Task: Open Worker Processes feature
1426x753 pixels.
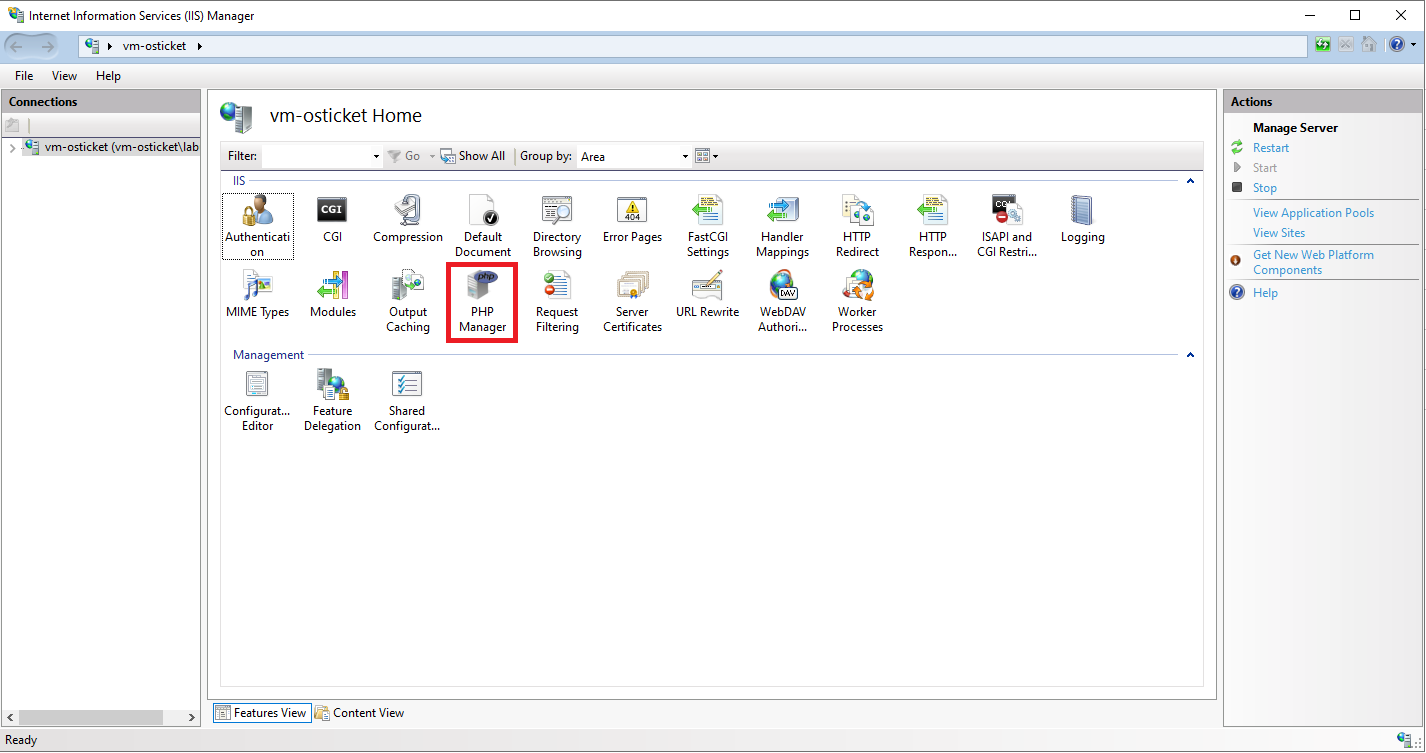Action: pos(857,301)
